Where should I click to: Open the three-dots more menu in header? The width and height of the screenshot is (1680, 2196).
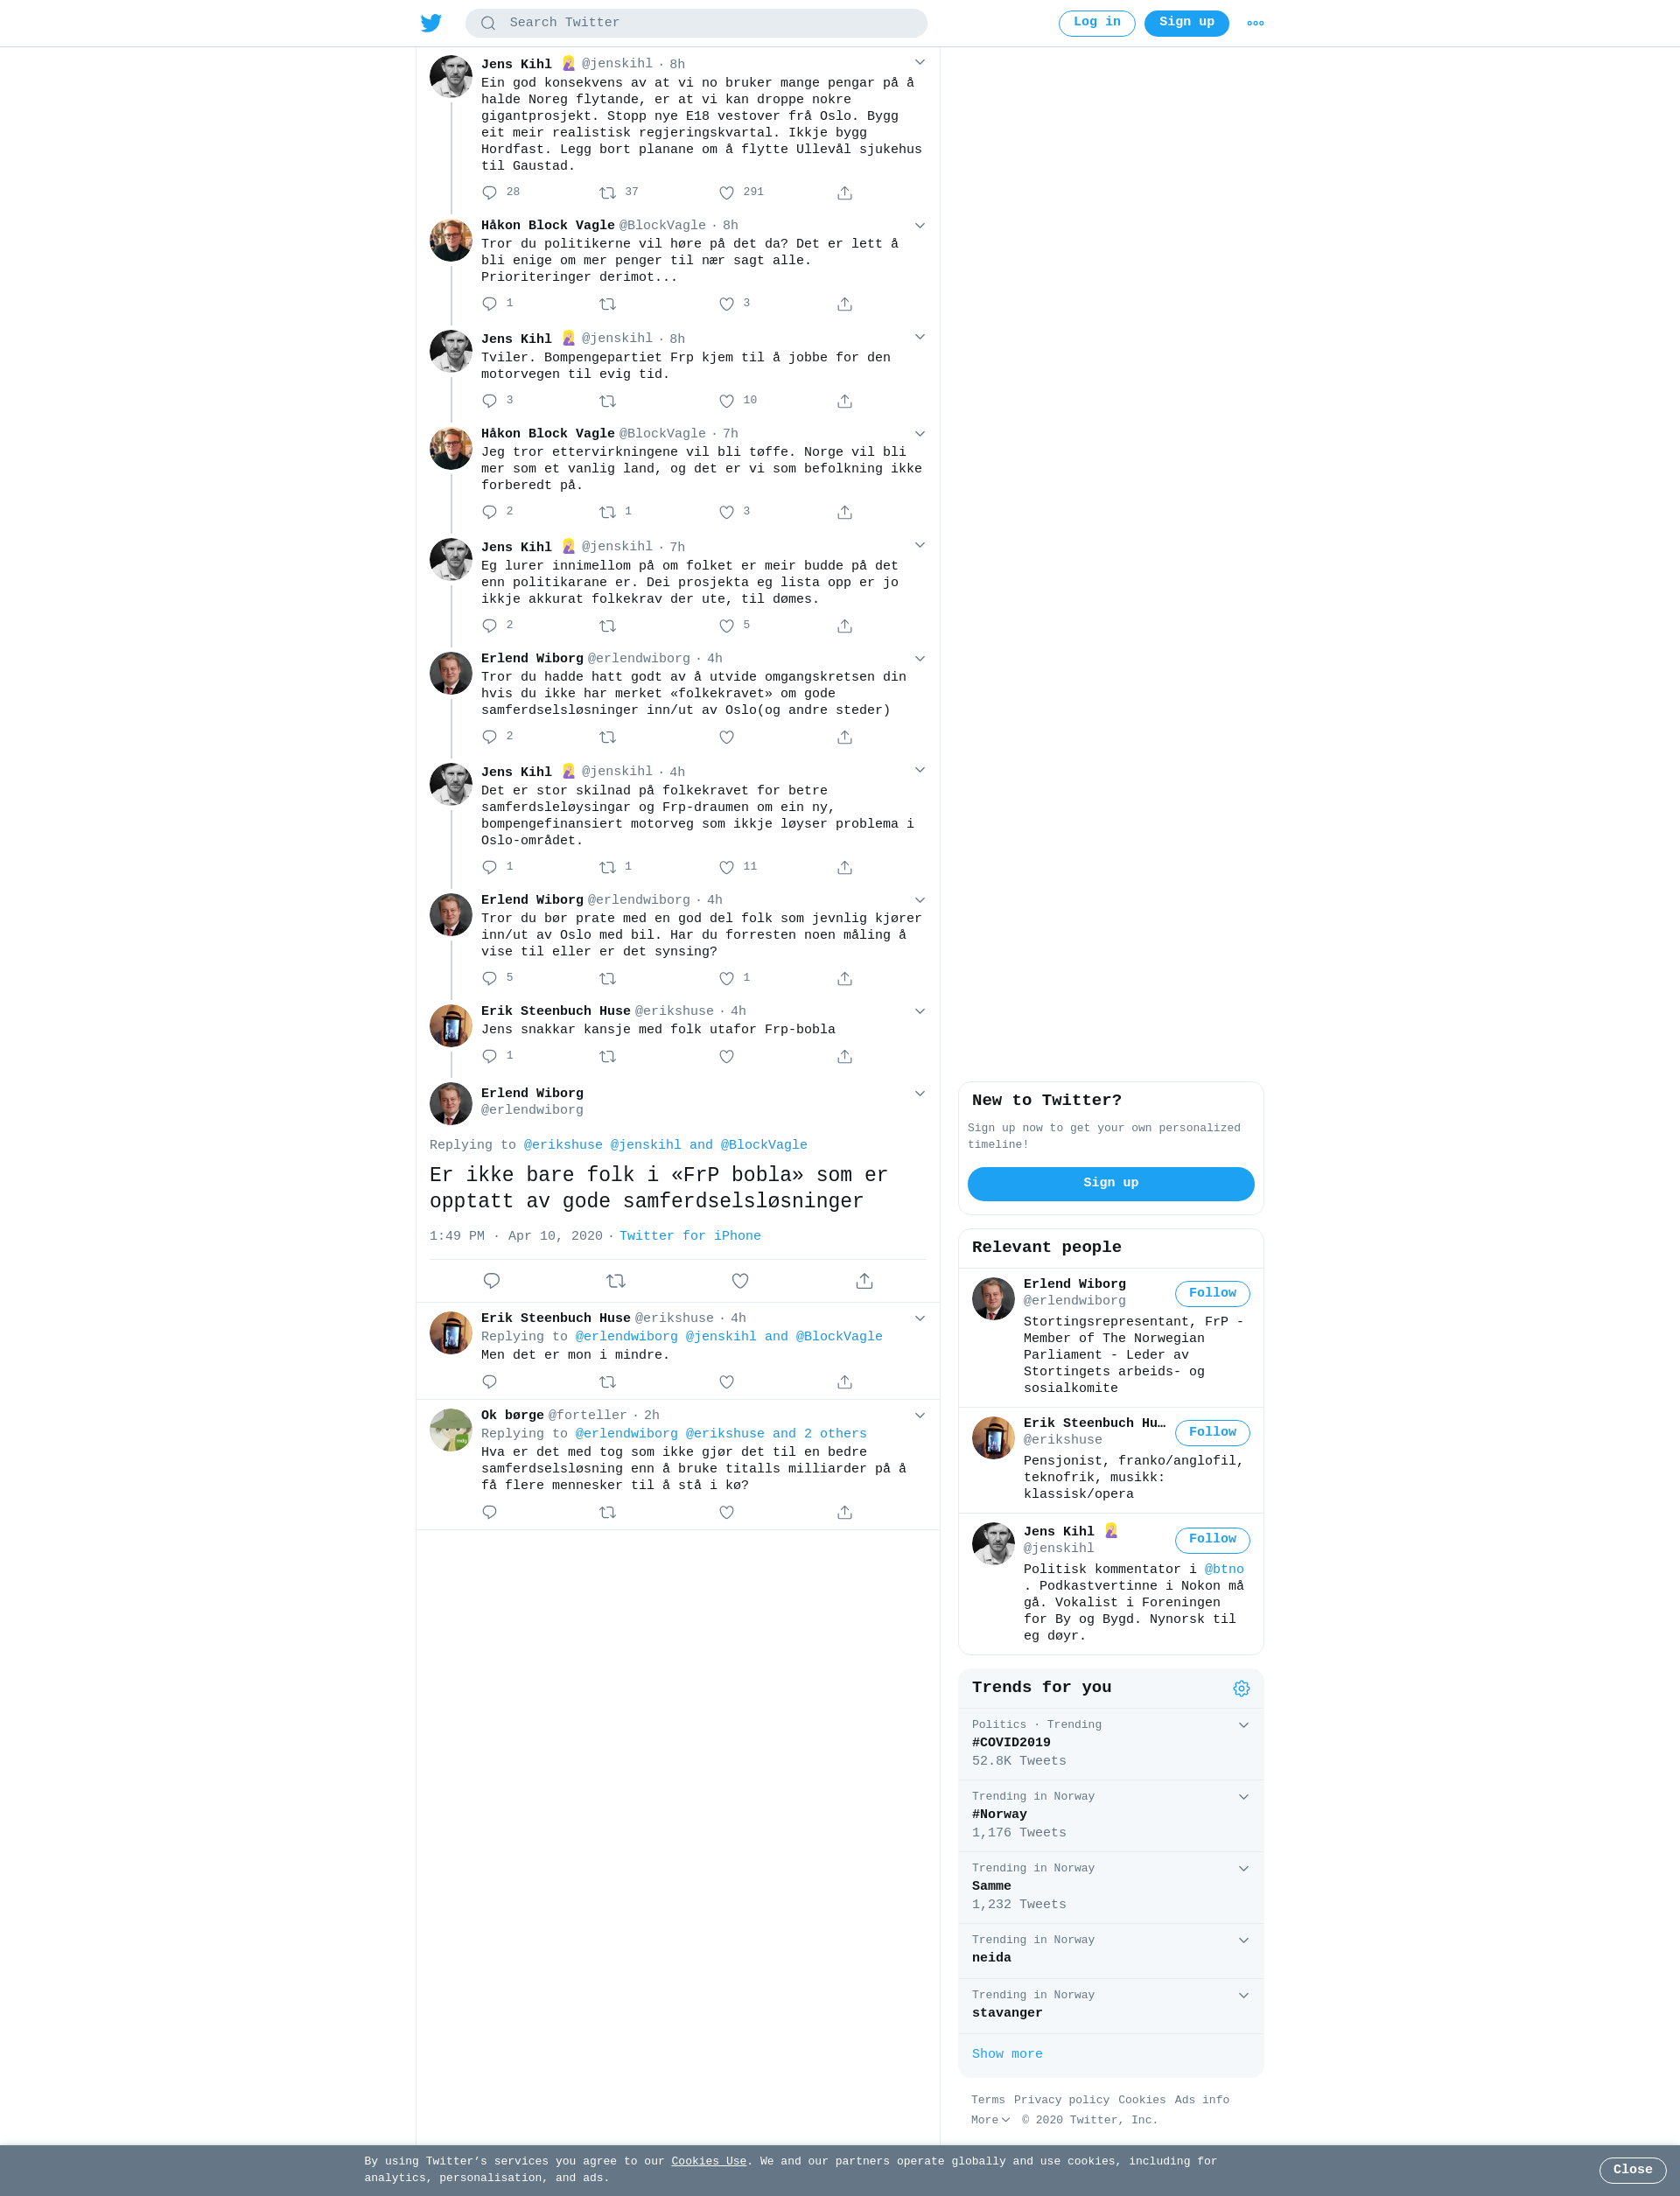(x=1255, y=23)
